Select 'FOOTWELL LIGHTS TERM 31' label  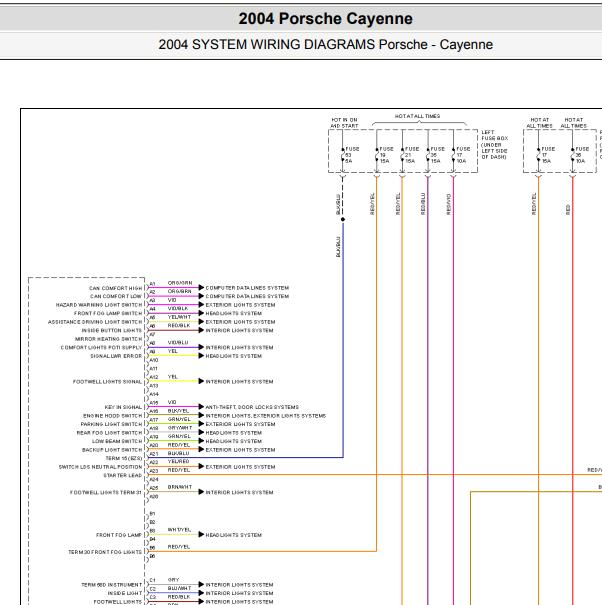[x=106, y=492]
